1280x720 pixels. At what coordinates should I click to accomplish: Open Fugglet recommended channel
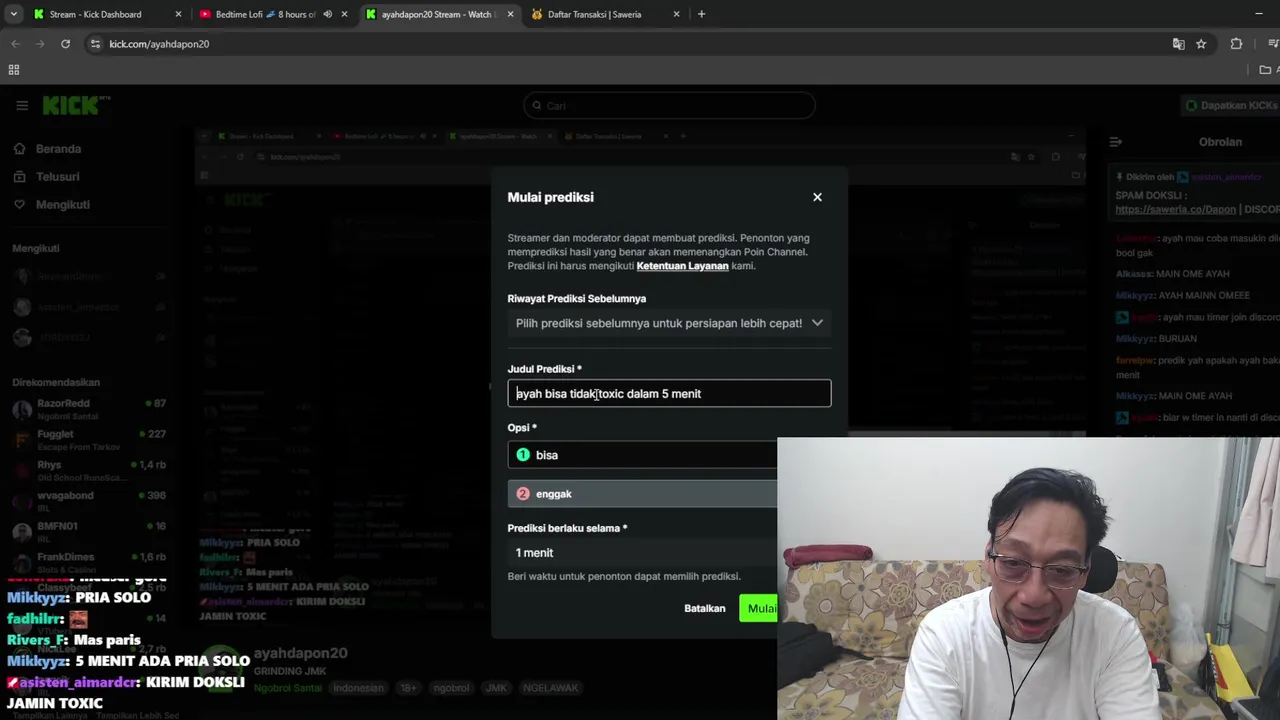tap(90, 440)
